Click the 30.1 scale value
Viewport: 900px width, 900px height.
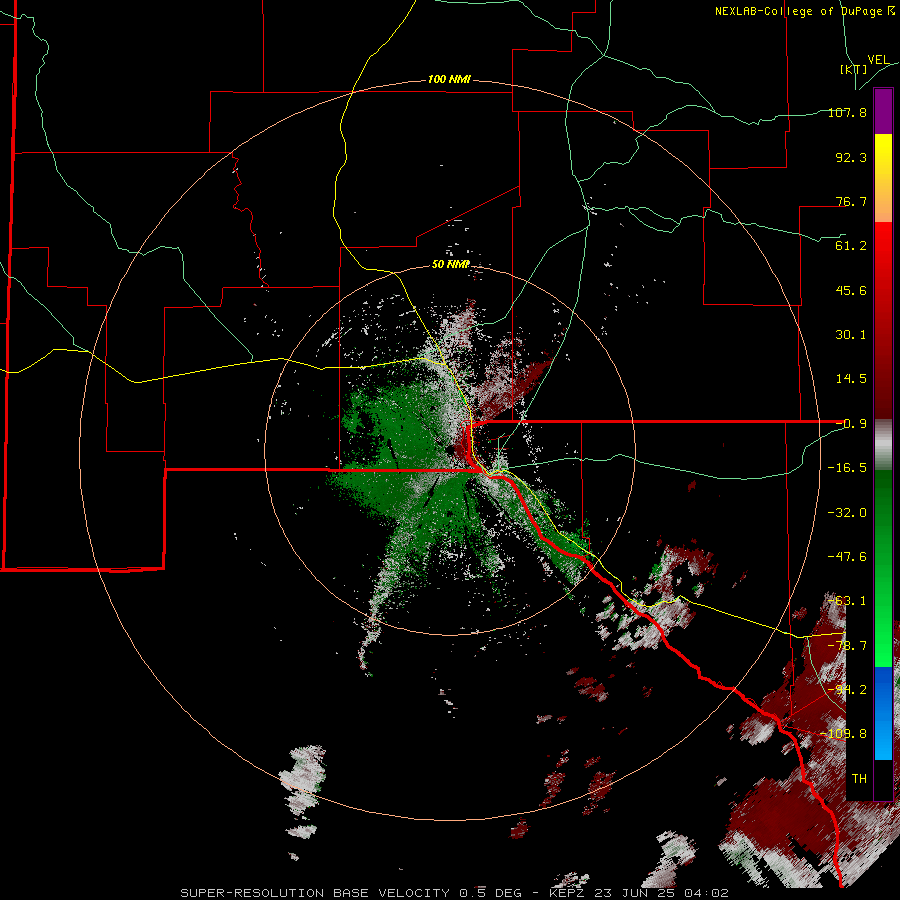tap(851, 335)
